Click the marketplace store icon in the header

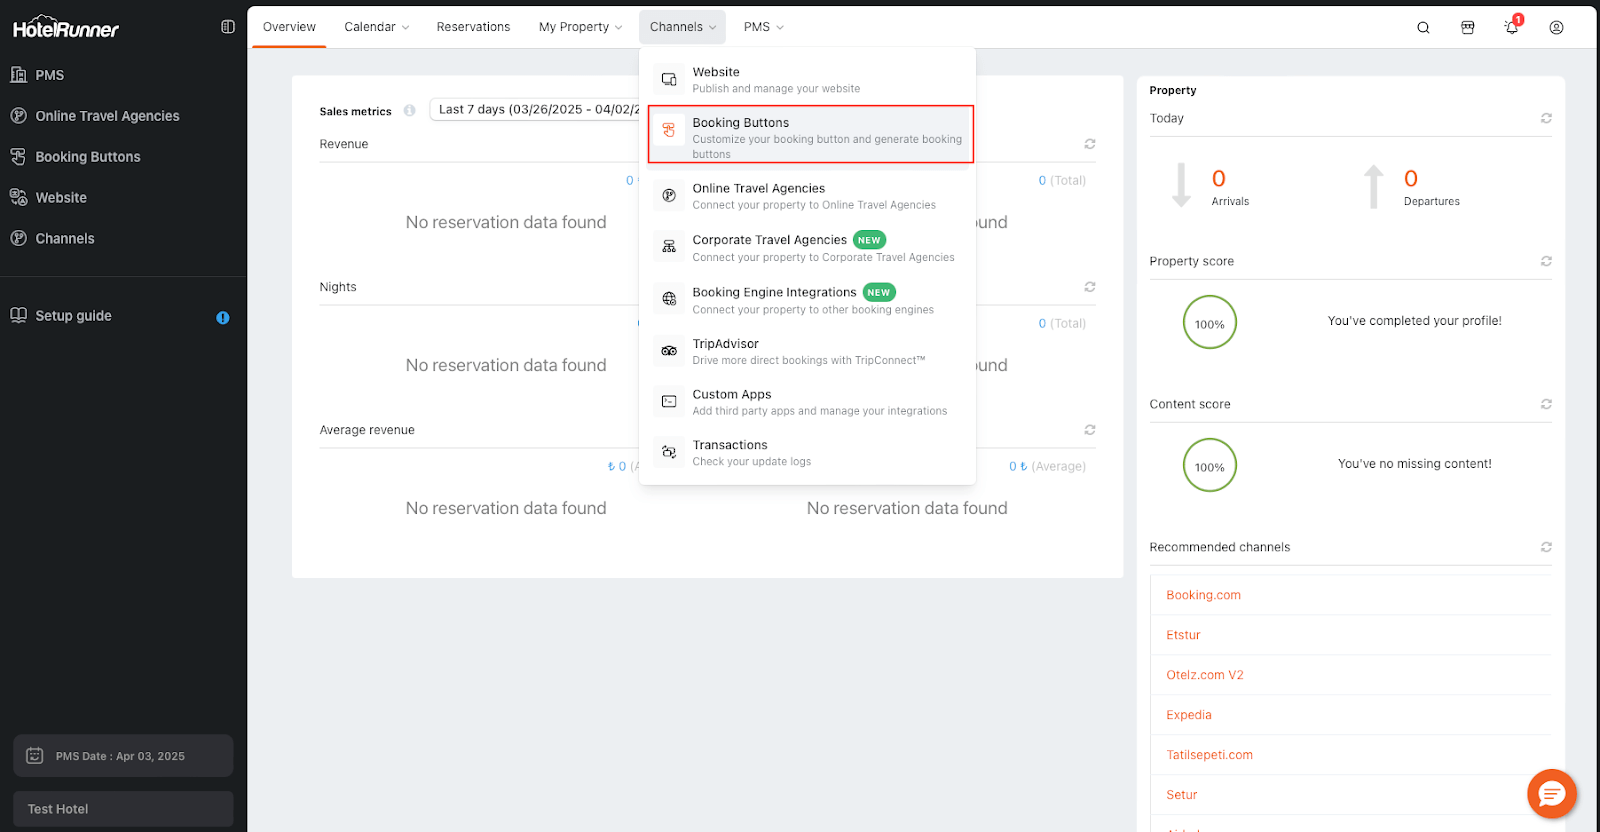[1467, 28]
